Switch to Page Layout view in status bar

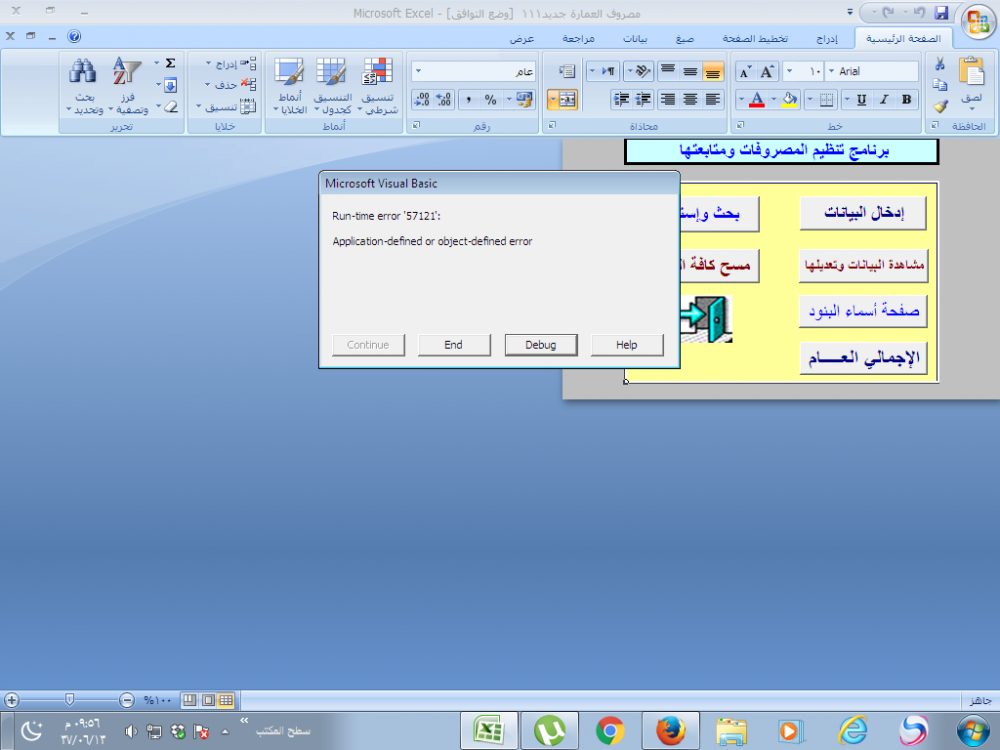pos(208,700)
